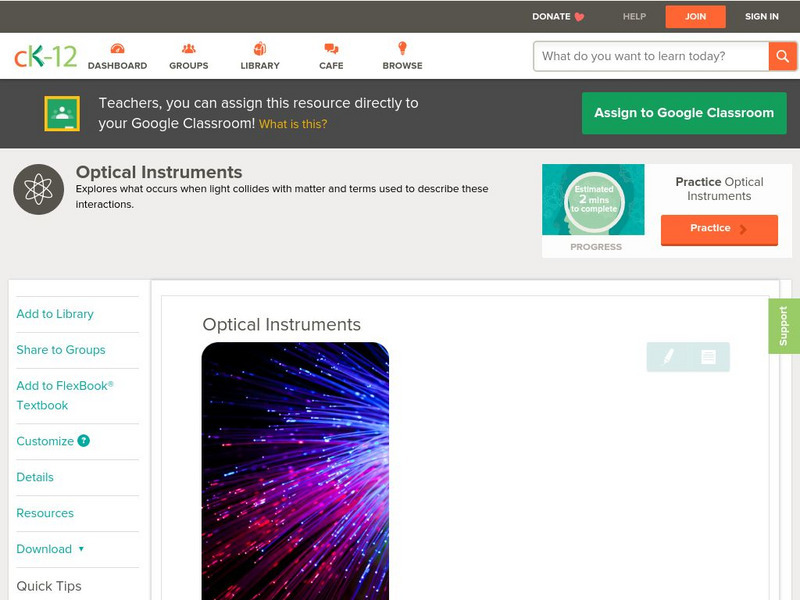800x600 pixels.
Task: Focus the 'What do you want to learn today?' search field
Action: pyautogui.click(x=651, y=56)
